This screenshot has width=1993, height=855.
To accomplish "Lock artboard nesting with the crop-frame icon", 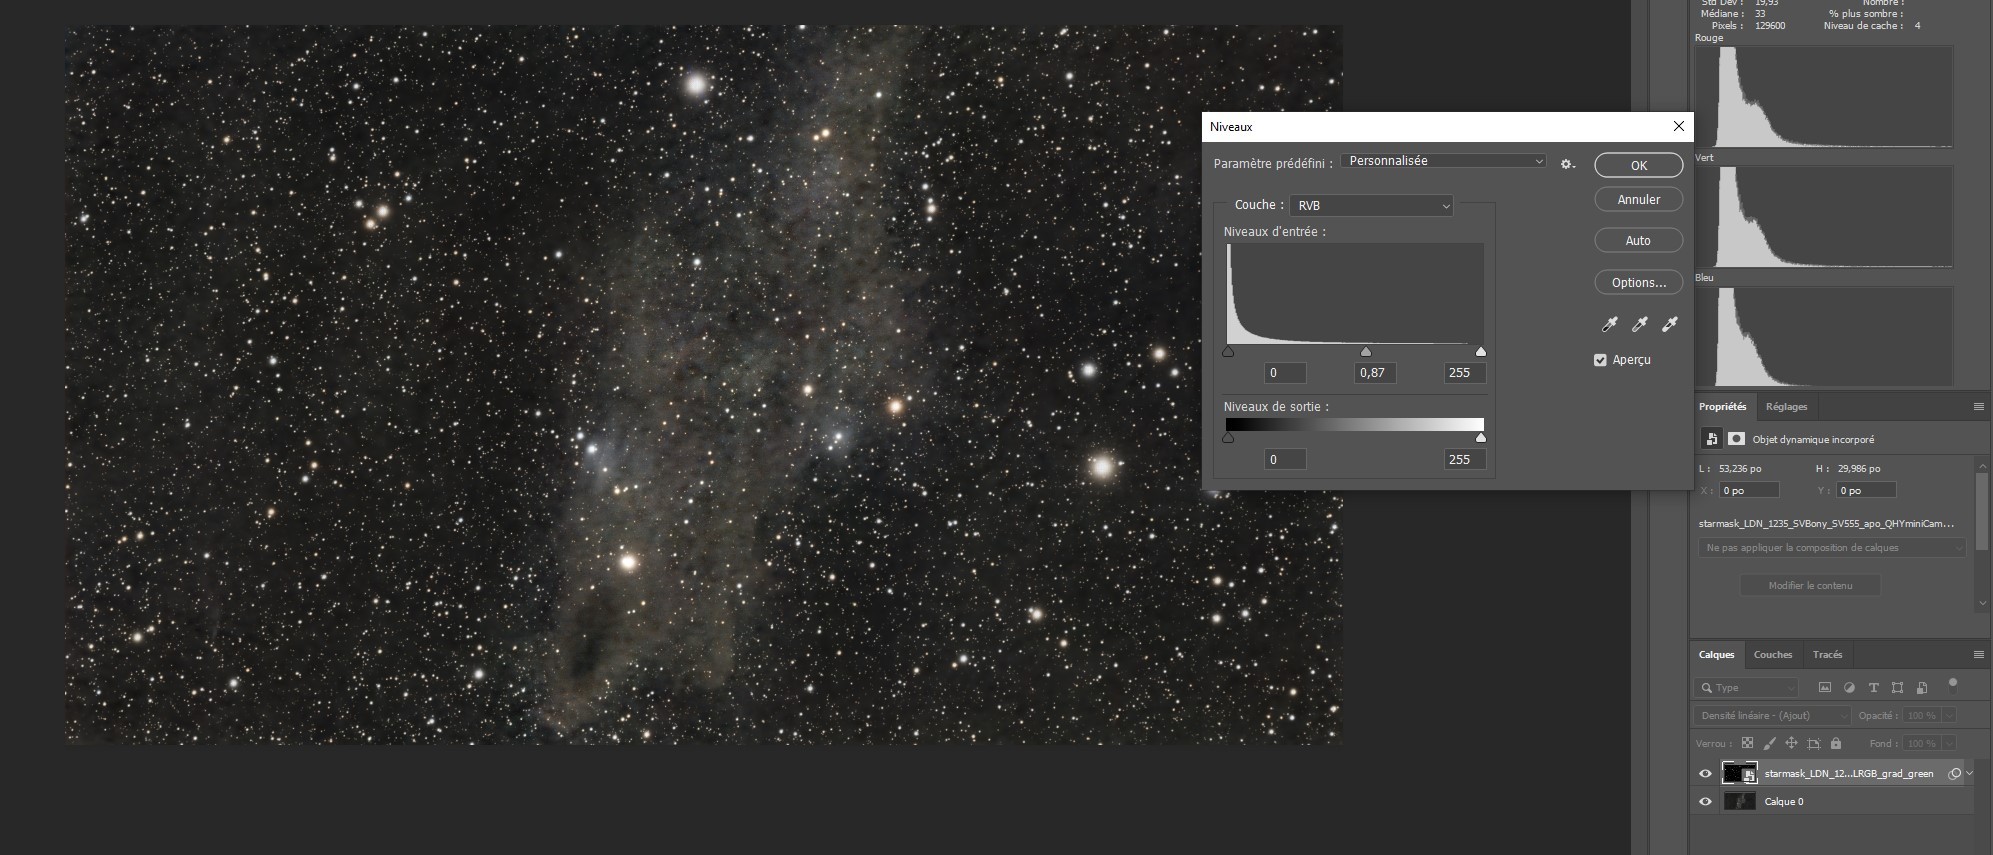I will 1814,743.
